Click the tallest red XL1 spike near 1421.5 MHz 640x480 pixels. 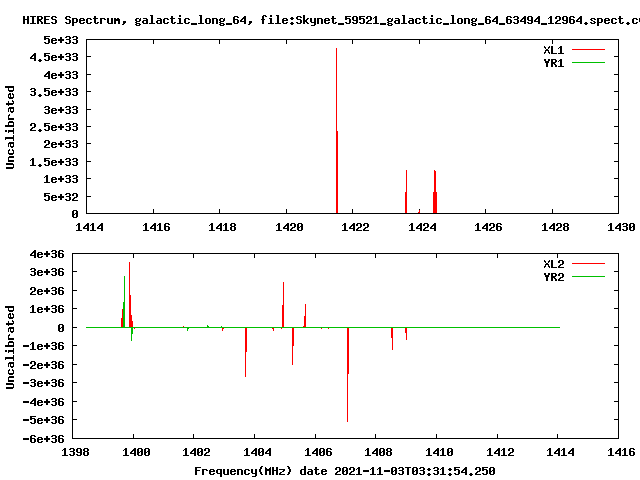337,131
